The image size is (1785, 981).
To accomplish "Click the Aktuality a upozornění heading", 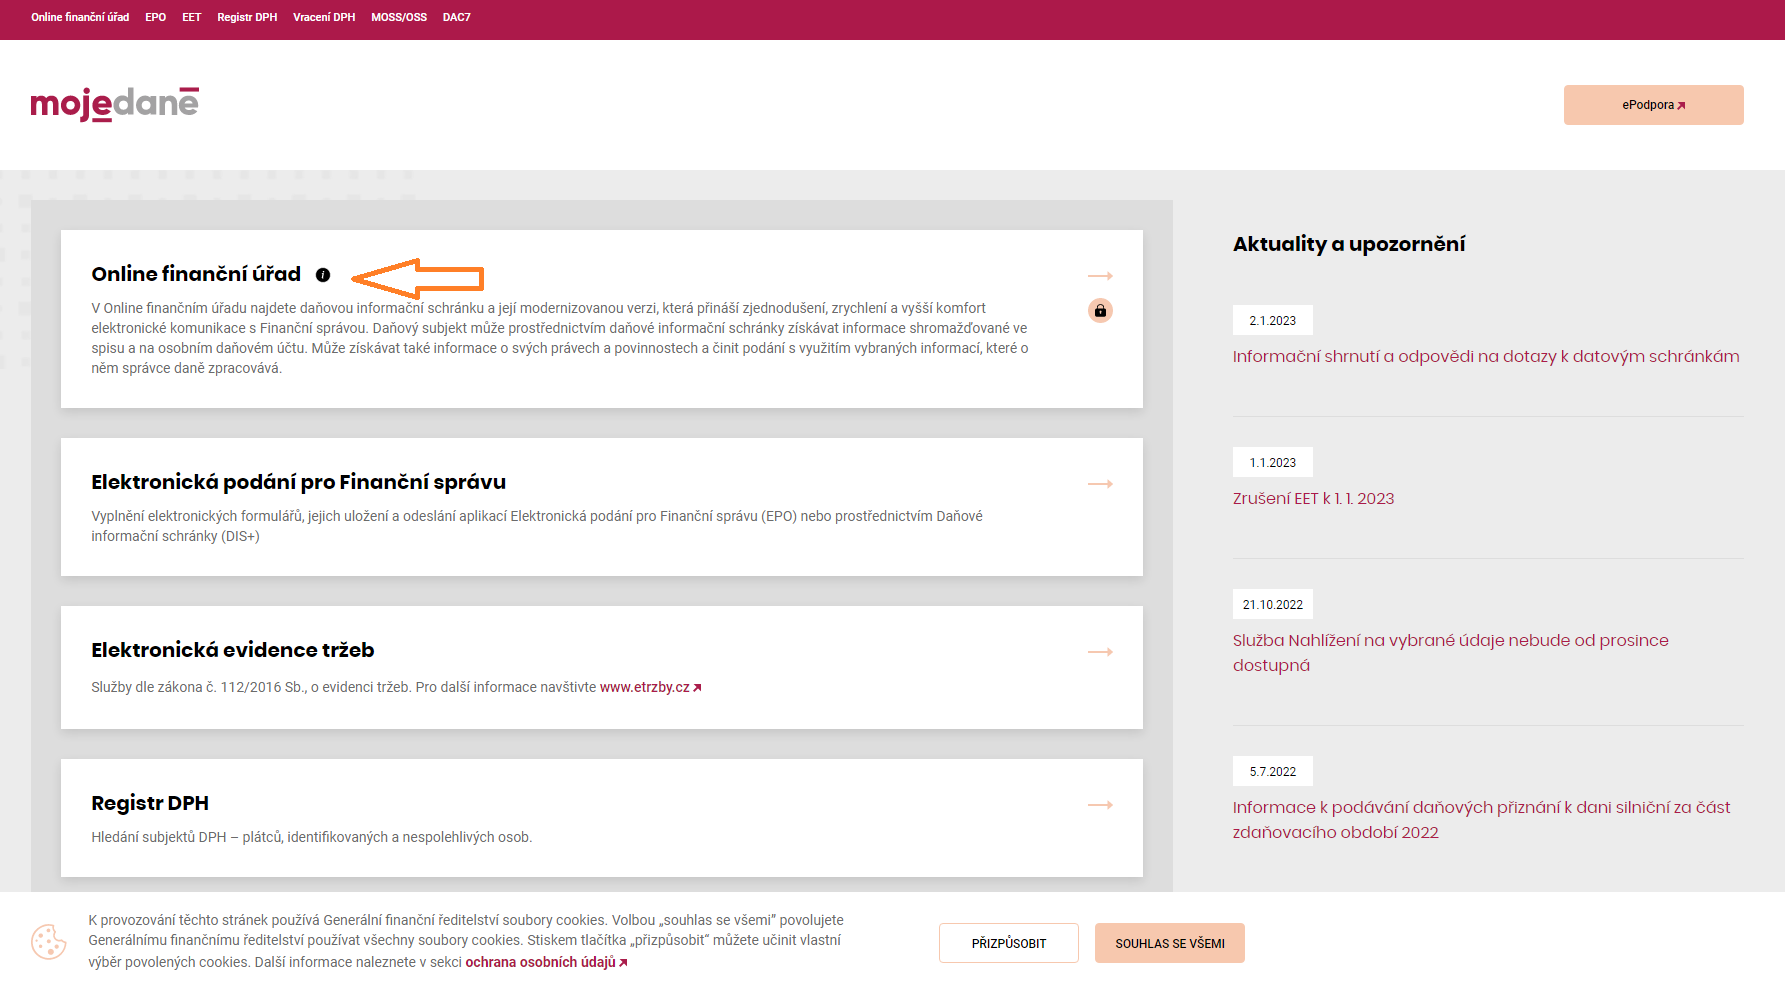I will click(x=1349, y=244).
